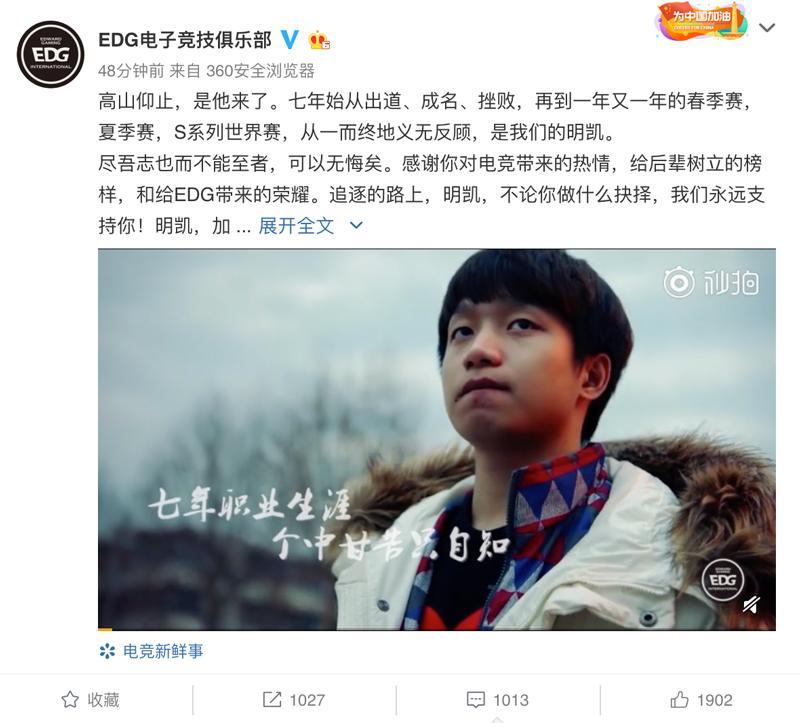The width and height of the screenshot is (800, 723).
Task: Click the blue verified V badge
Action: coord(289,39)
